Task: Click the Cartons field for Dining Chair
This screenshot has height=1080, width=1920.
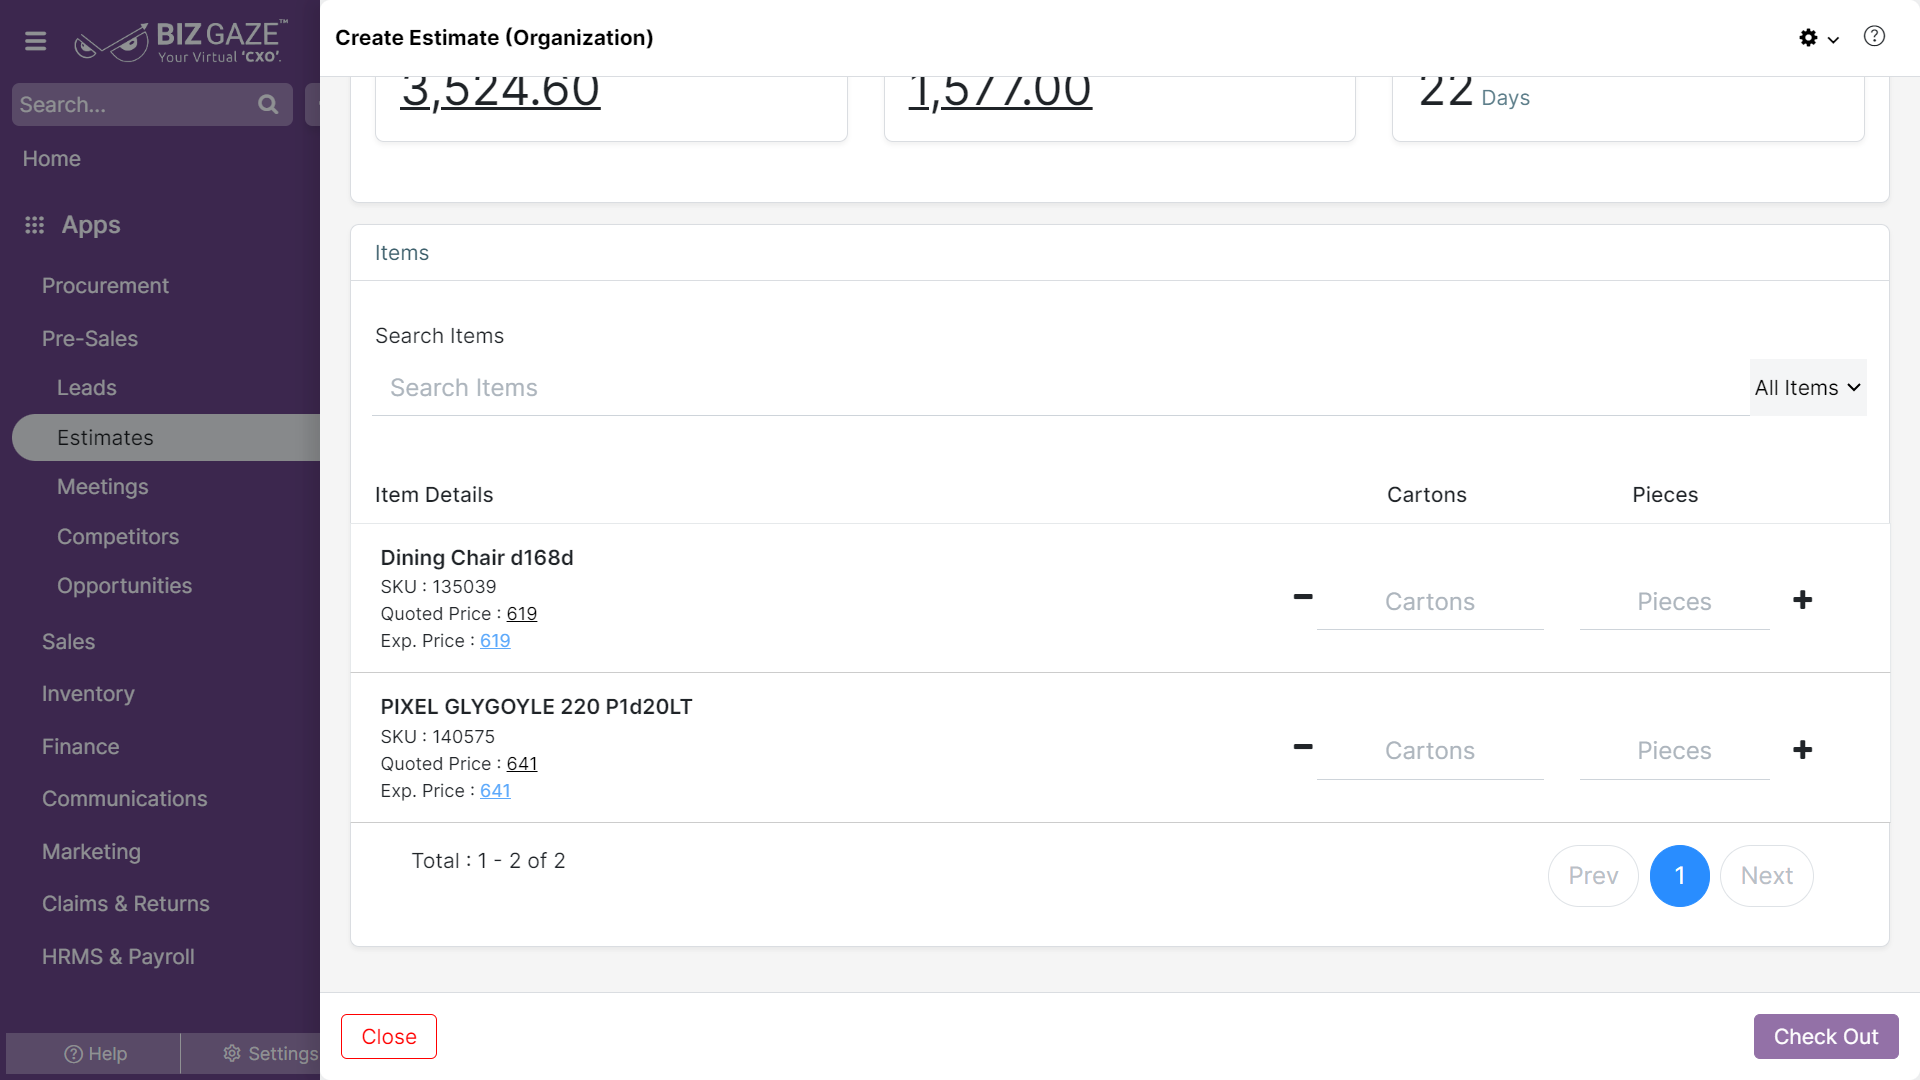Action: click(x=1430, y=602)
